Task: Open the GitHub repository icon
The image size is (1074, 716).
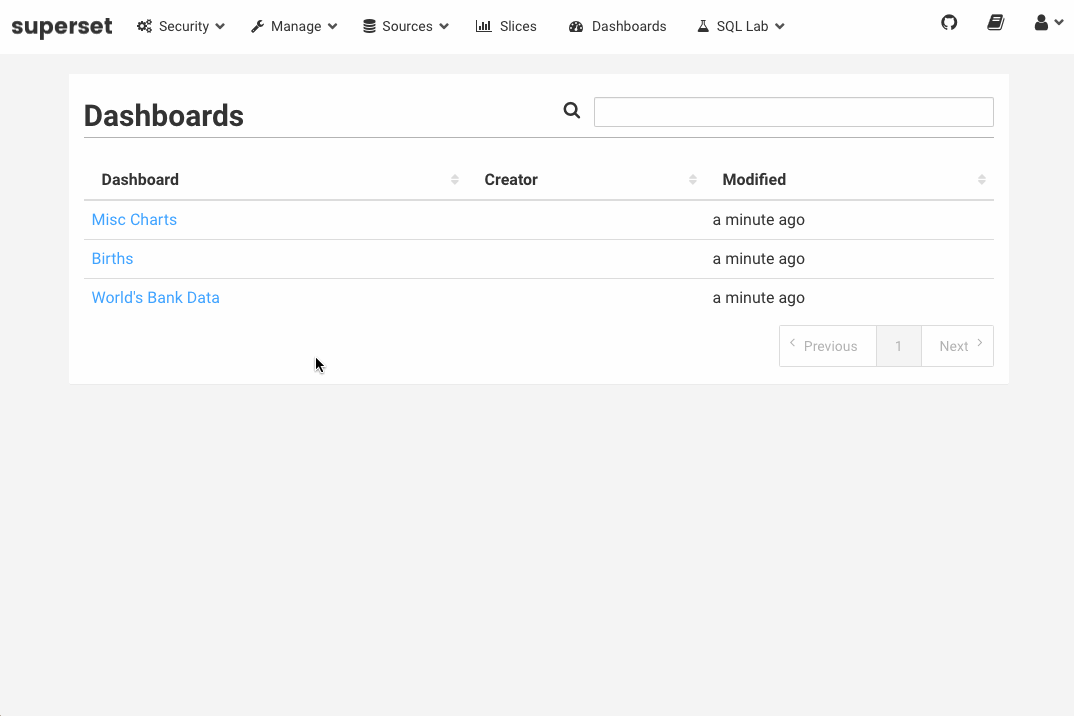Action: click(x=949, y=22)
